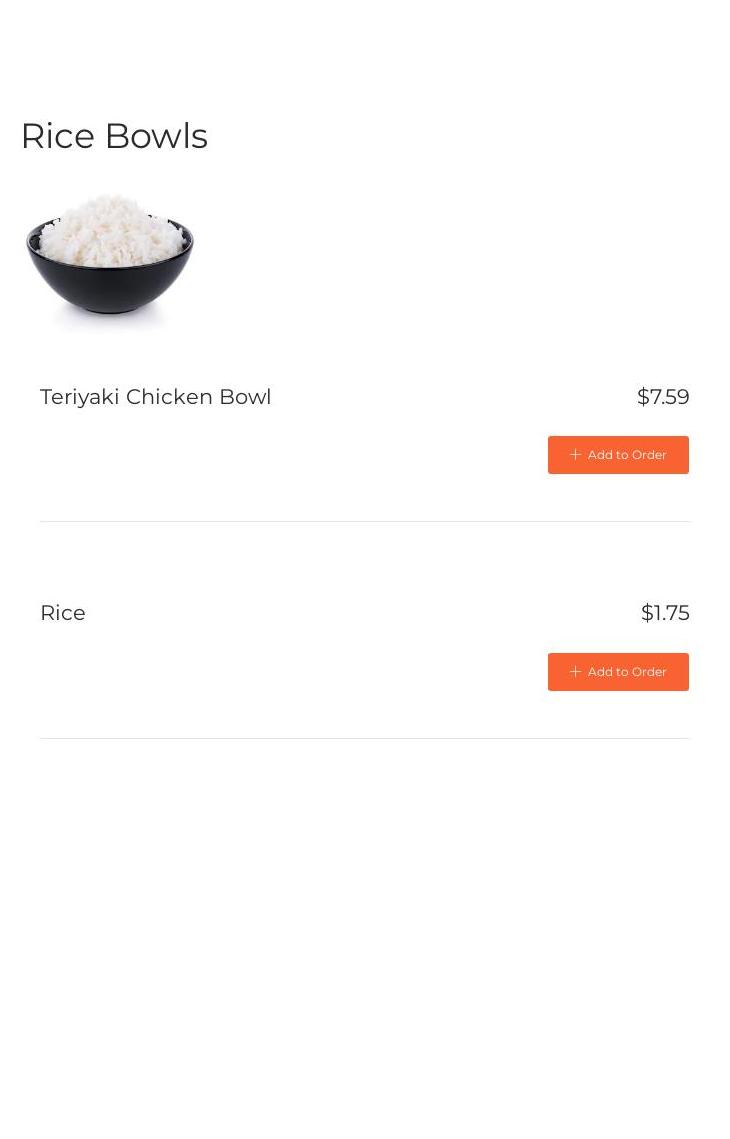Viewport: 730px width, 1139px height.
Task: Click the word 'Bowls' in the heading
Action: 156,136
